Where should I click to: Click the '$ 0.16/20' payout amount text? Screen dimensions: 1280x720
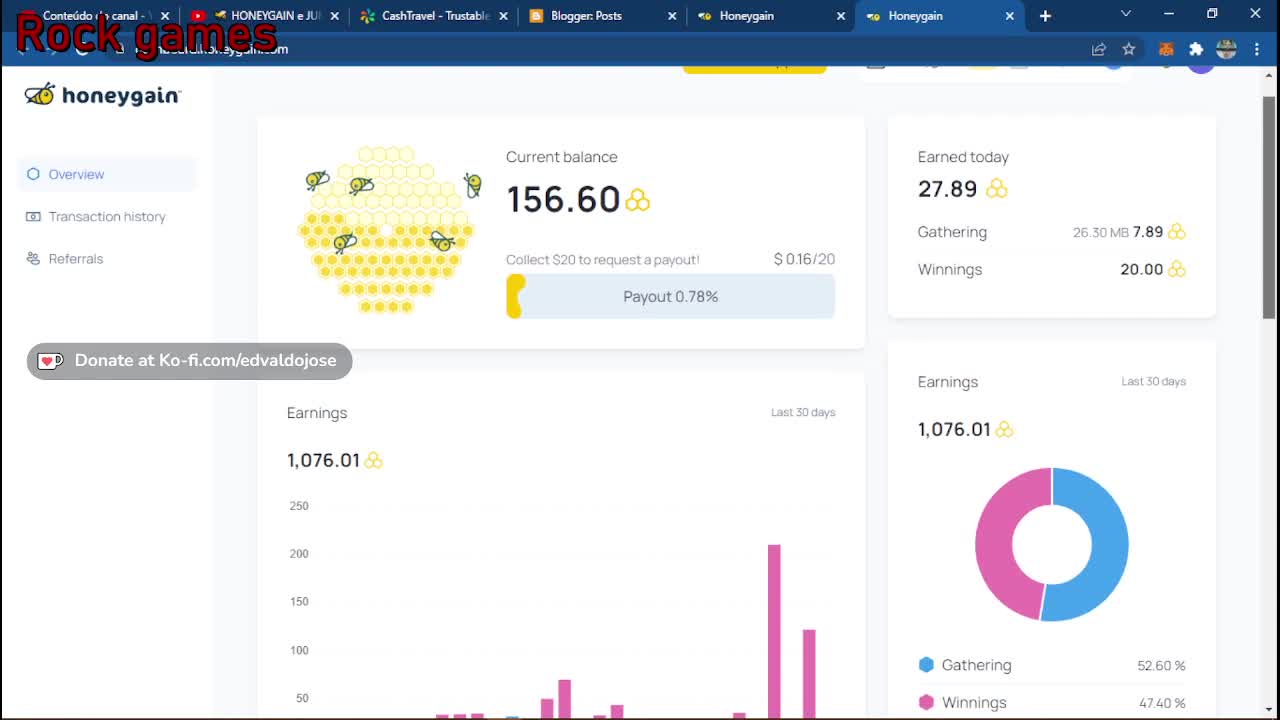coord(804,259)
